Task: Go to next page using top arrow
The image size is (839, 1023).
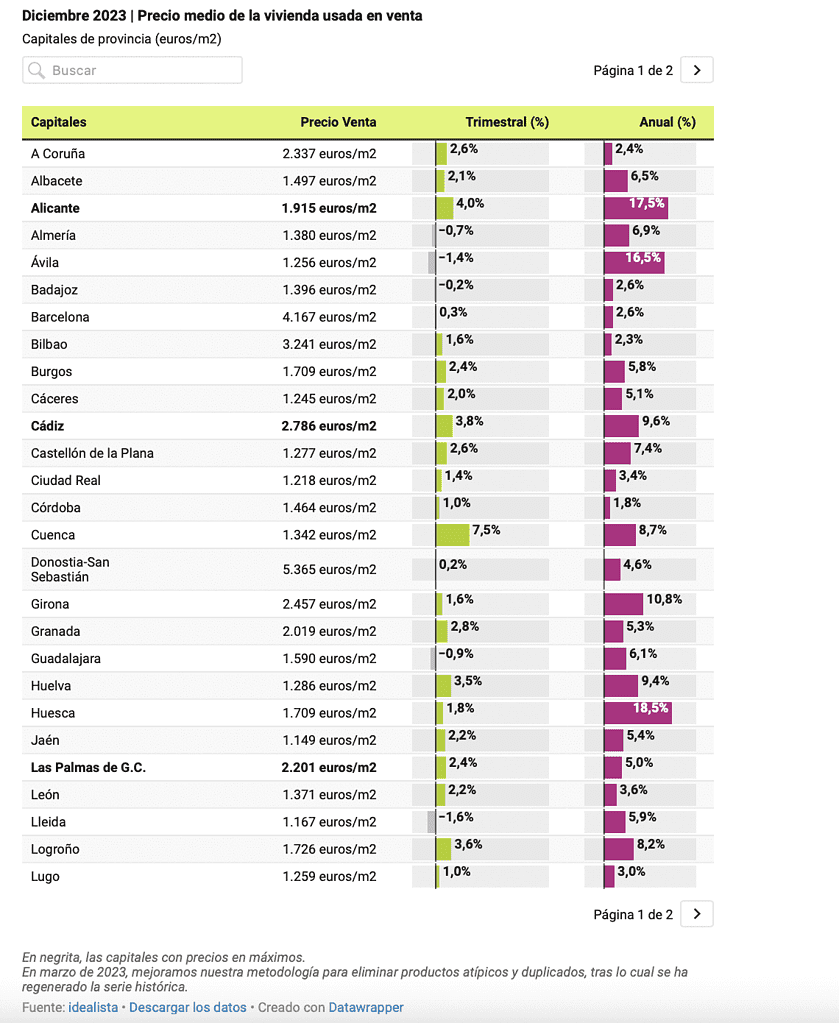Action: click(697, 70)
